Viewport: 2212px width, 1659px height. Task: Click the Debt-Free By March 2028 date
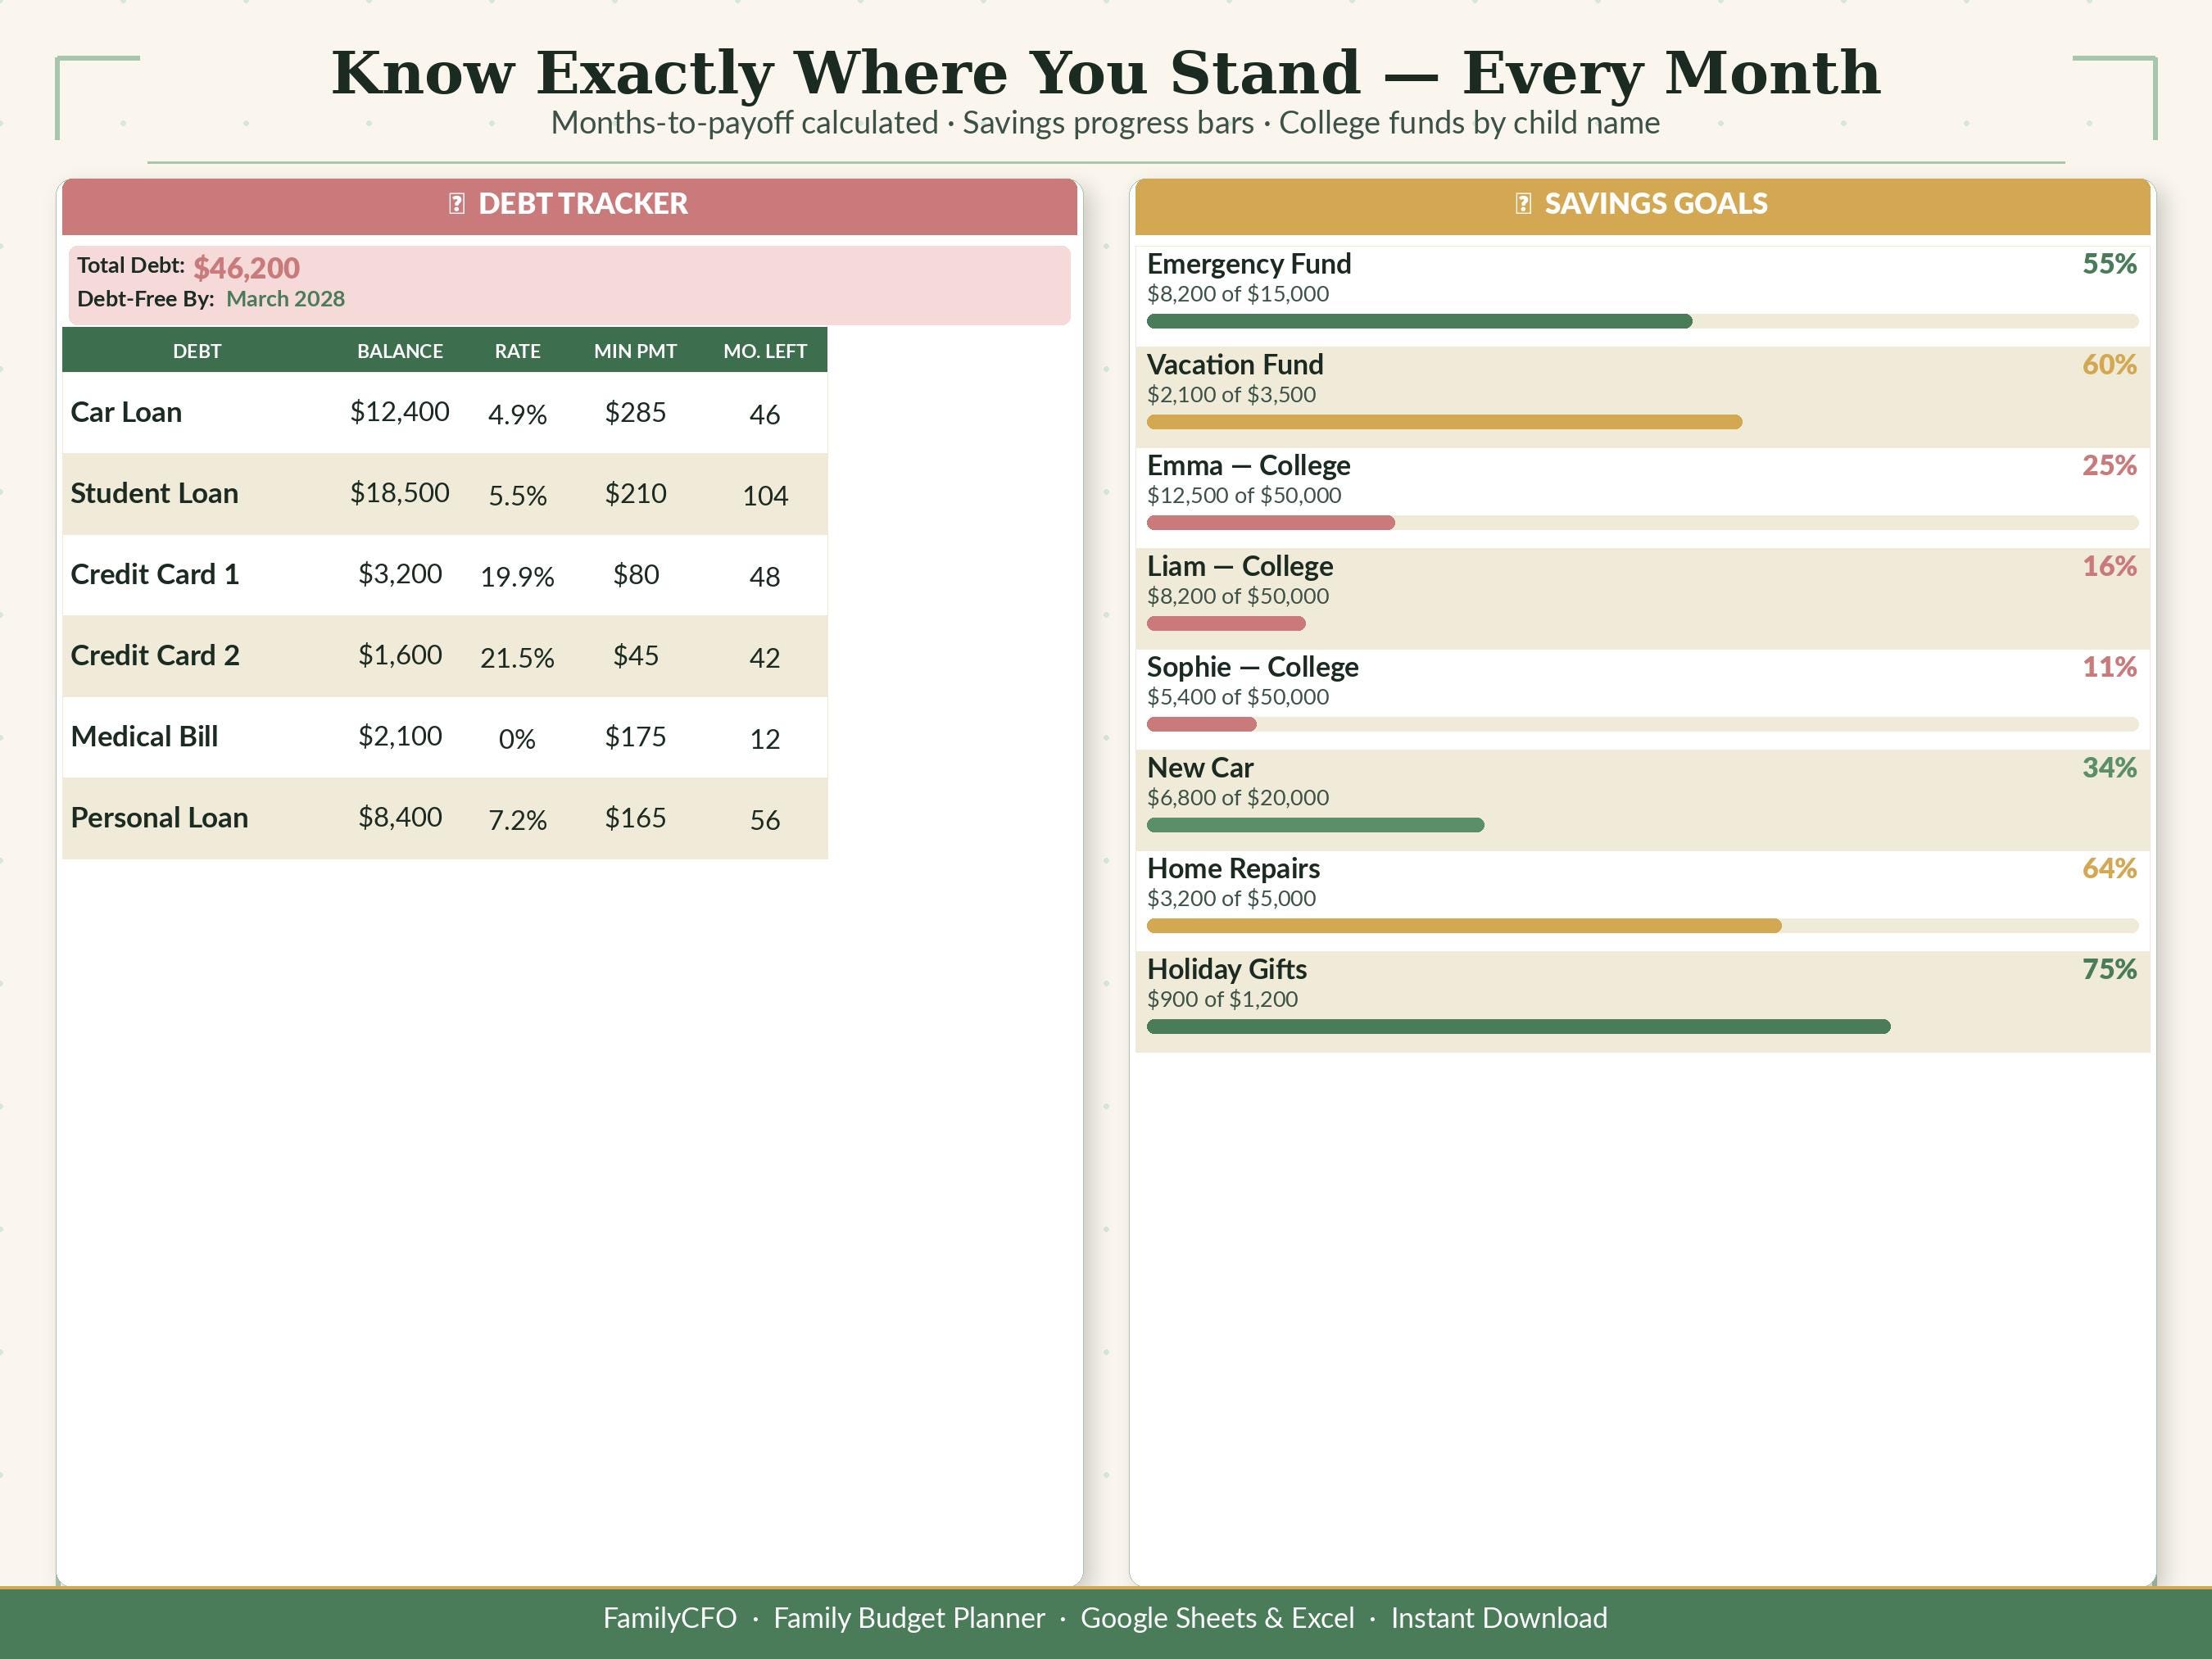285,299
